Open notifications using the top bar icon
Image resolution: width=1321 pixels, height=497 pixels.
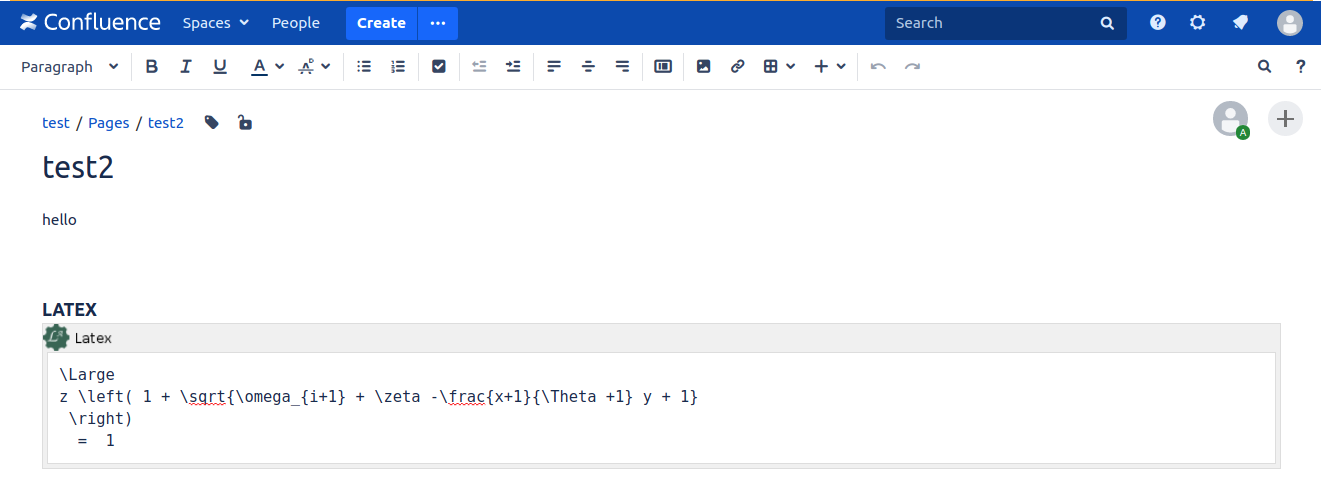(x=1240, y=23)
